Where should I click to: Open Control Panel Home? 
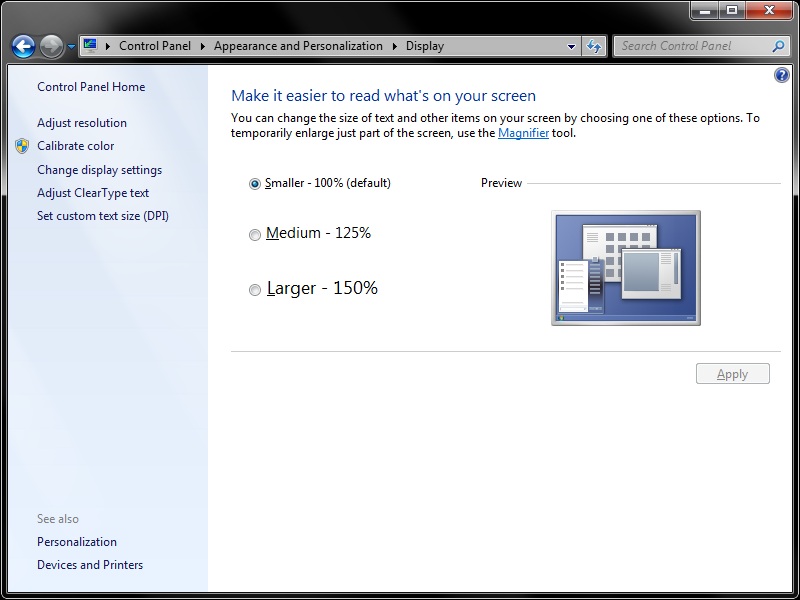pos(91,87)
